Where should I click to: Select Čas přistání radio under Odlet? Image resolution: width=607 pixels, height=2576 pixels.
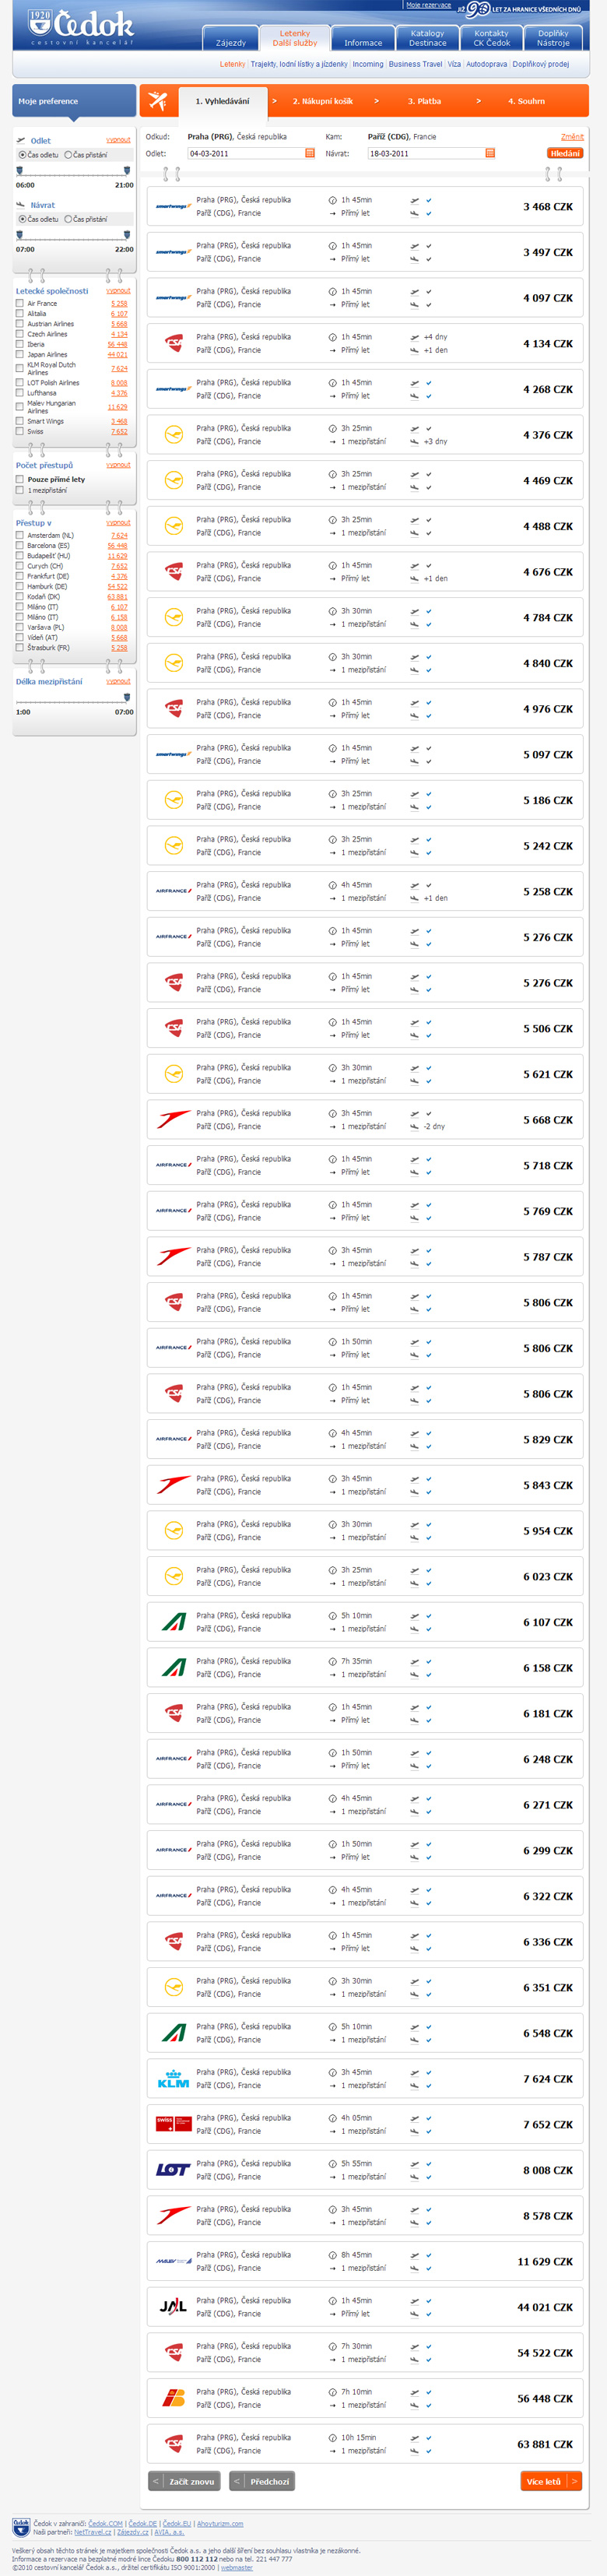click(x=68, y=155)
